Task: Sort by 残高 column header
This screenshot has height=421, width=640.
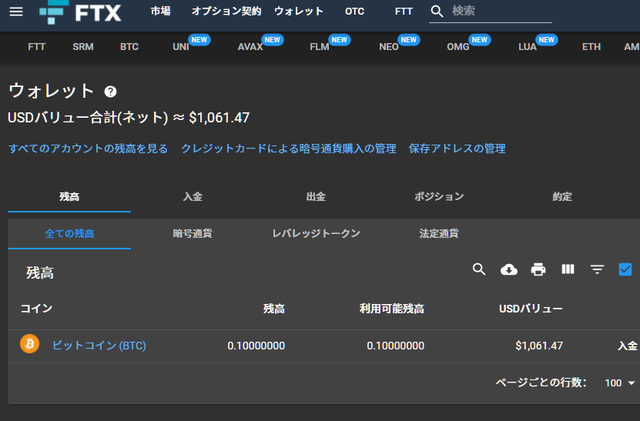Action: [274, 309]
